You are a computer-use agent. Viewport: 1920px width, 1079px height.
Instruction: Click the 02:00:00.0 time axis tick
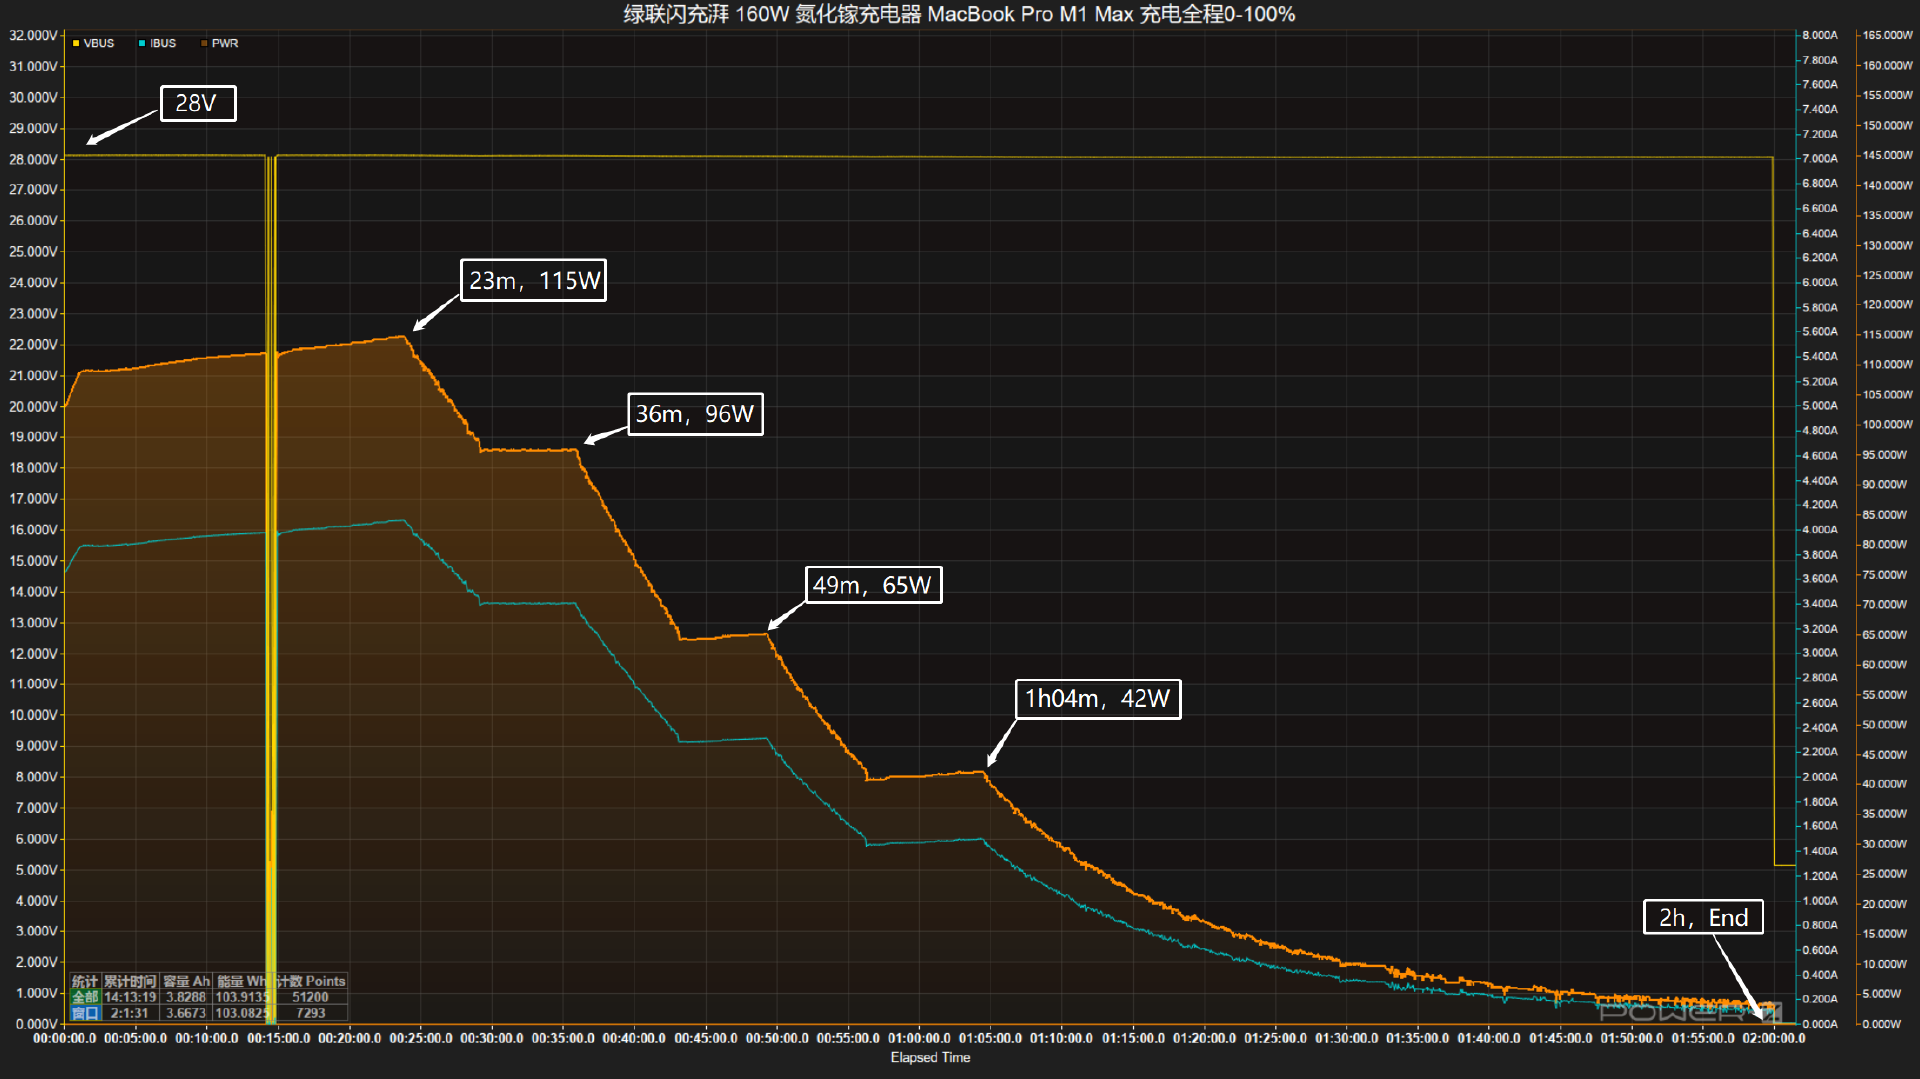[1774, 1038]
